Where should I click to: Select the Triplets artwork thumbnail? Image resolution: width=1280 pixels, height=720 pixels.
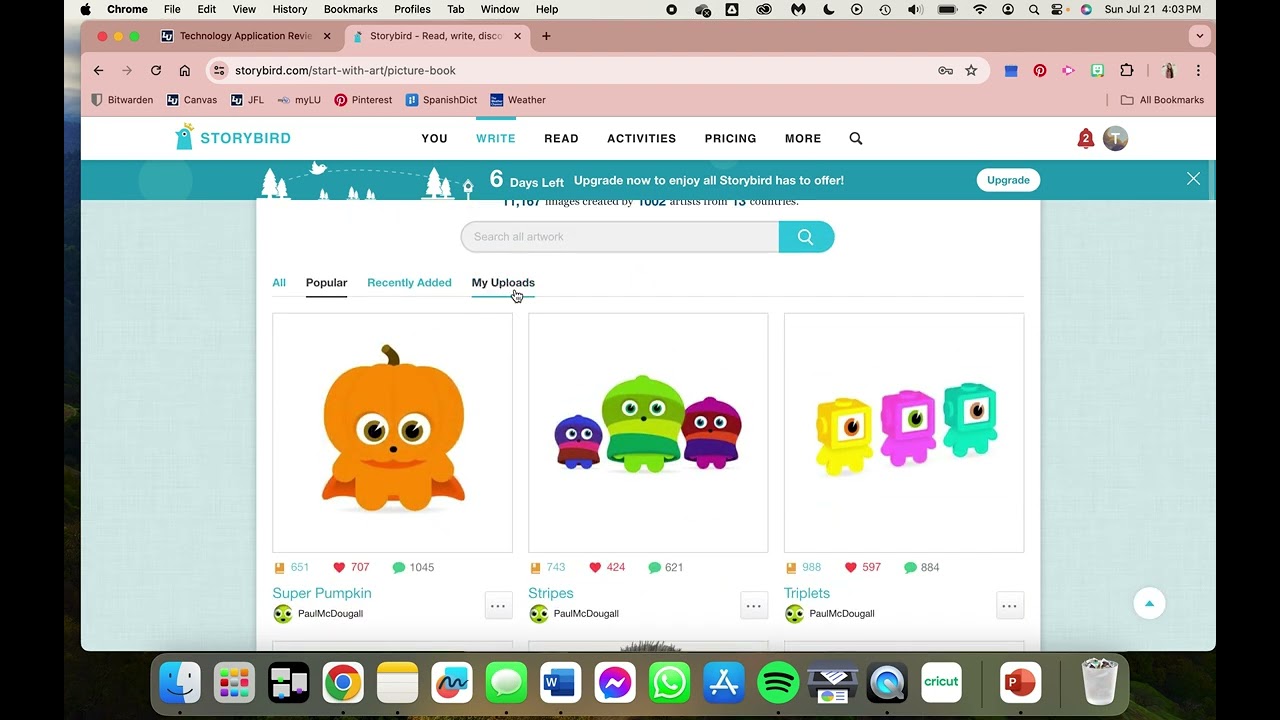904,433
